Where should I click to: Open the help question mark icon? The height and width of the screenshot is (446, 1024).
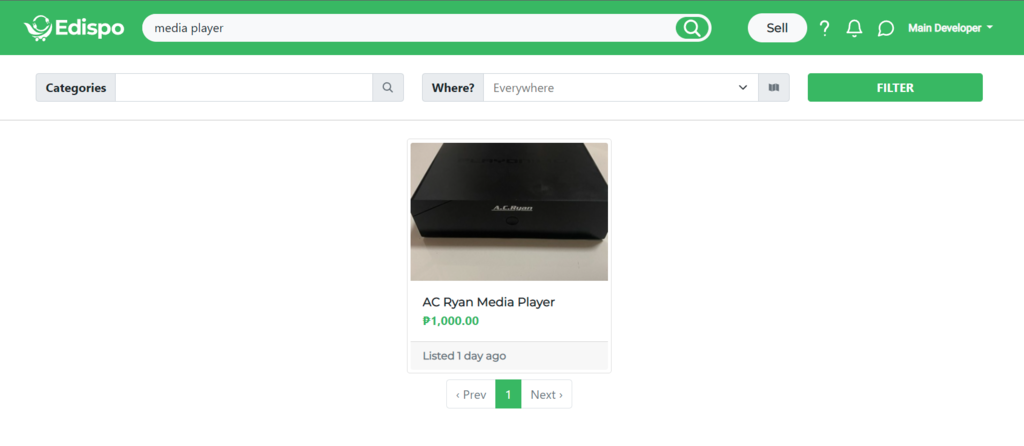[x=825, y=28]
